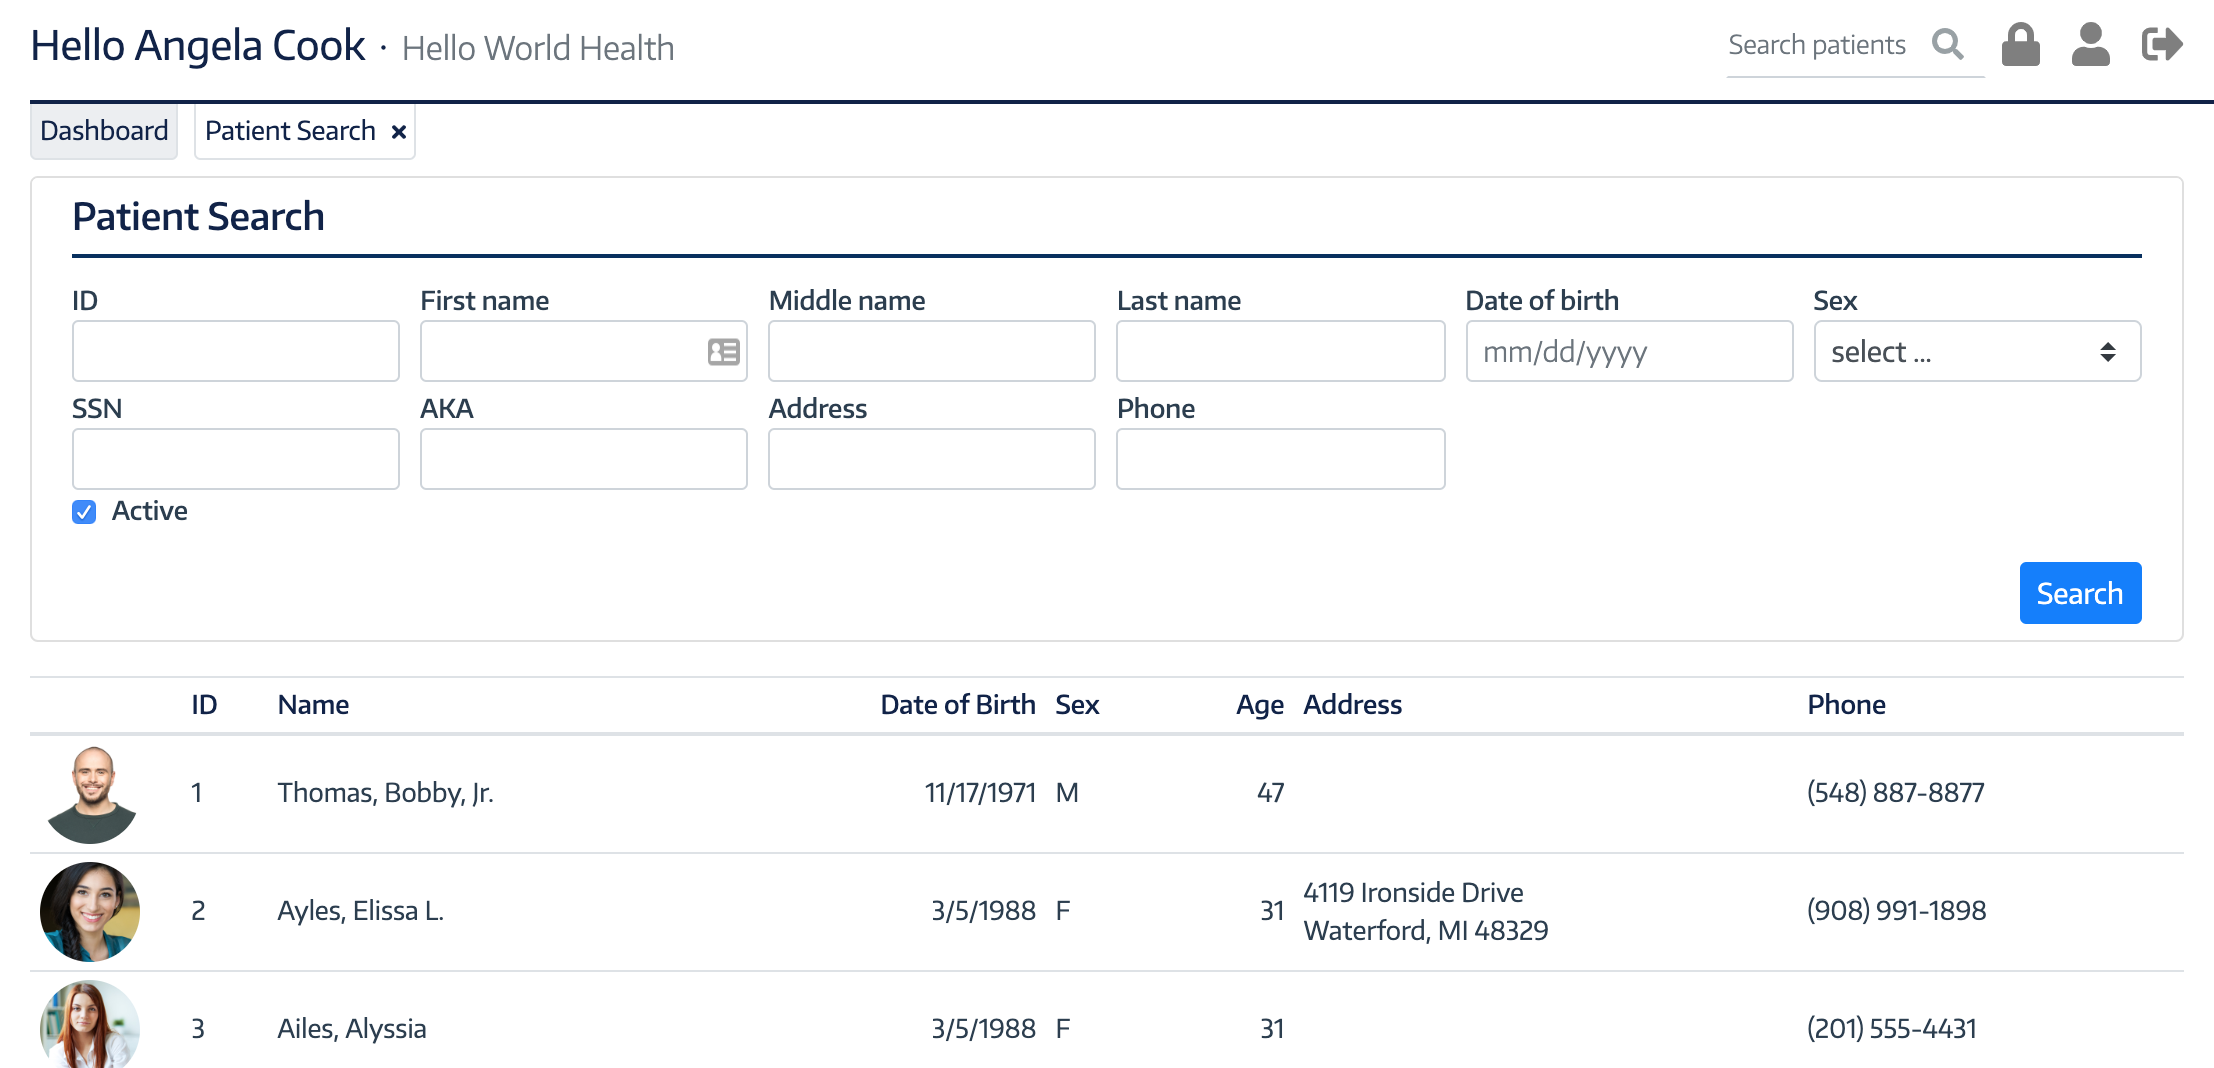
Task: Open Alyssia Ailes's photo thumbnail
Action: point(90,1025)
